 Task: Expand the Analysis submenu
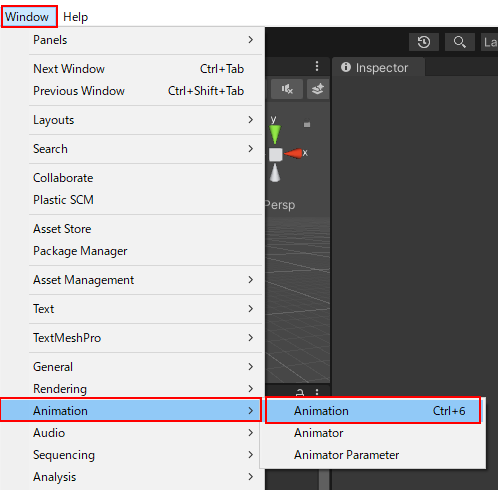point(132,477)
